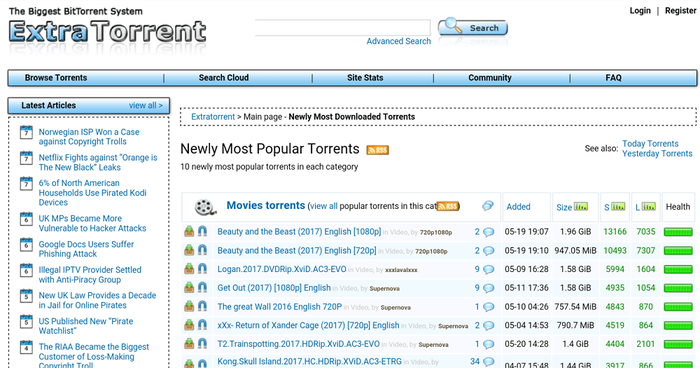
Task: Magnet link icon for The great Wall
Action: tap(202, 306)
